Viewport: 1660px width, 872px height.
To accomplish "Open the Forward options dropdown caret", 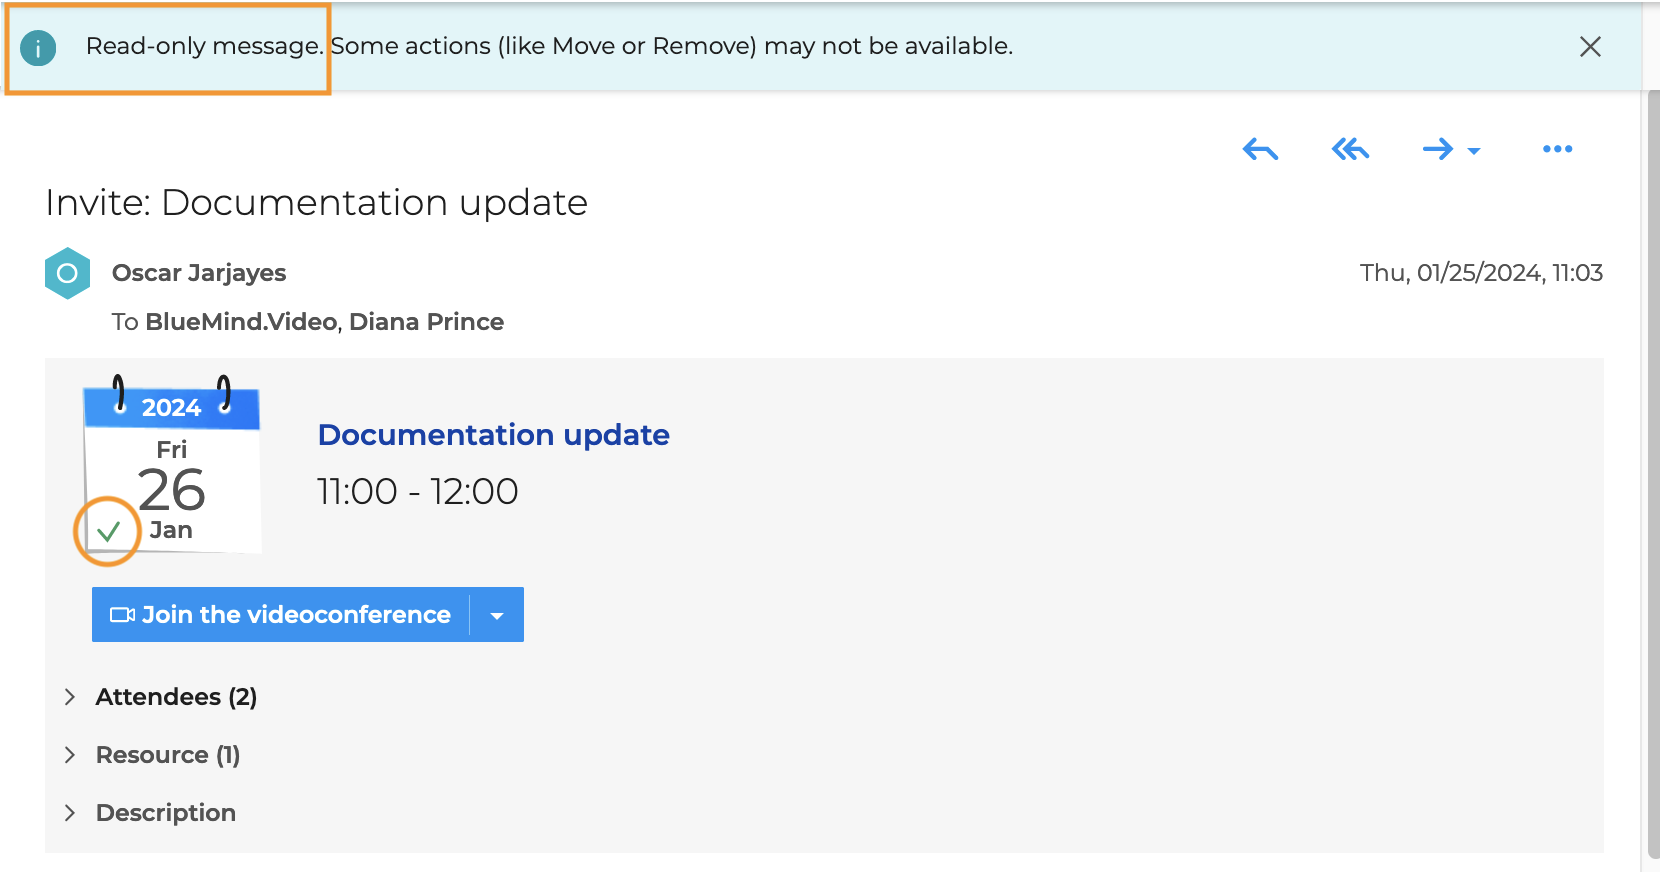I will [x=1474, y=151].
